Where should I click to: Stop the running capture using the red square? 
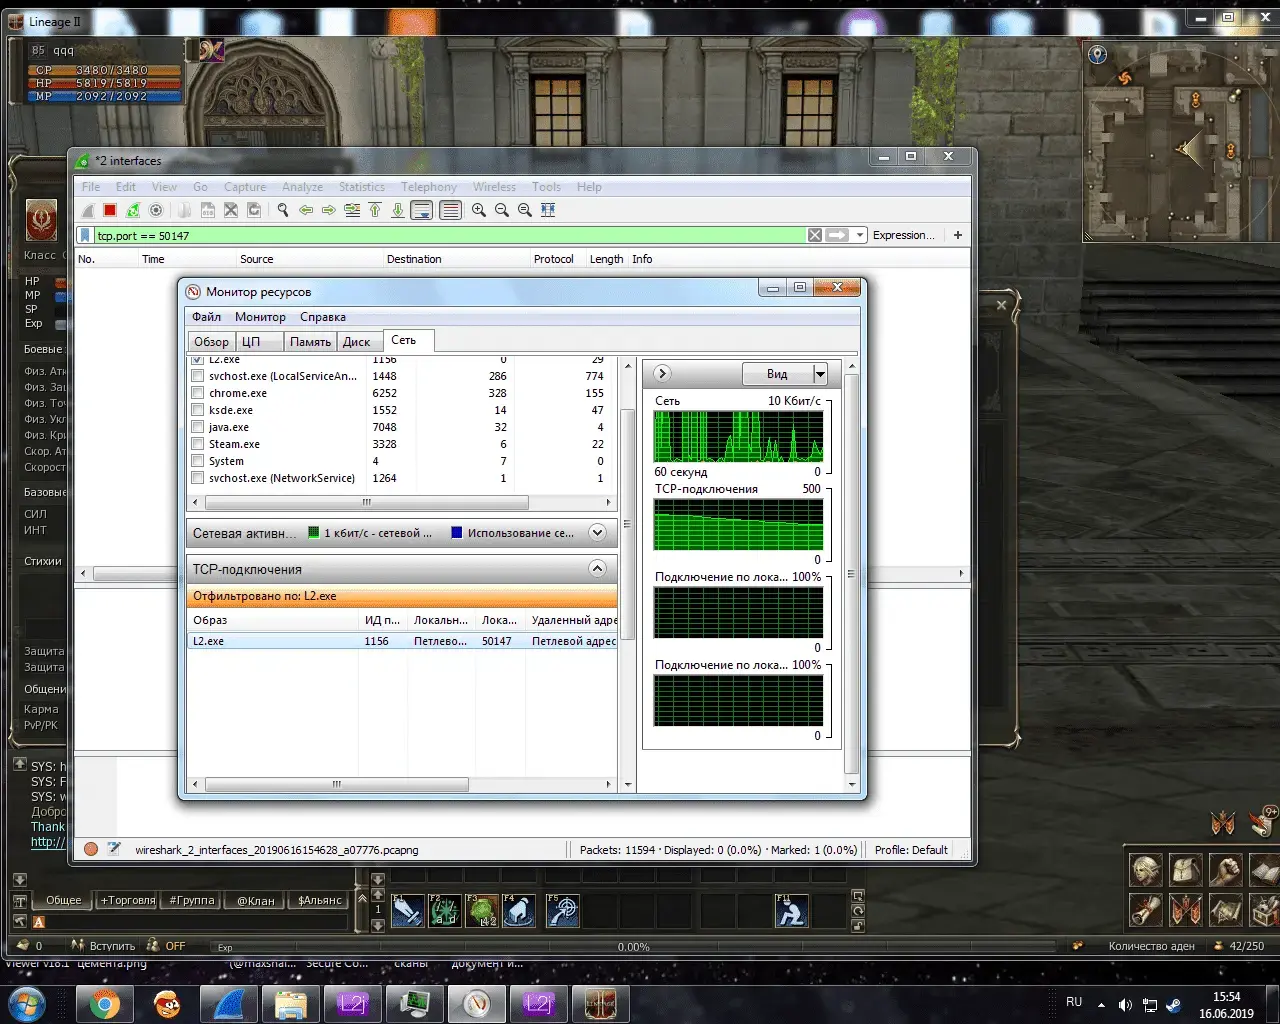pyautogui.click(x=110, y=210)
